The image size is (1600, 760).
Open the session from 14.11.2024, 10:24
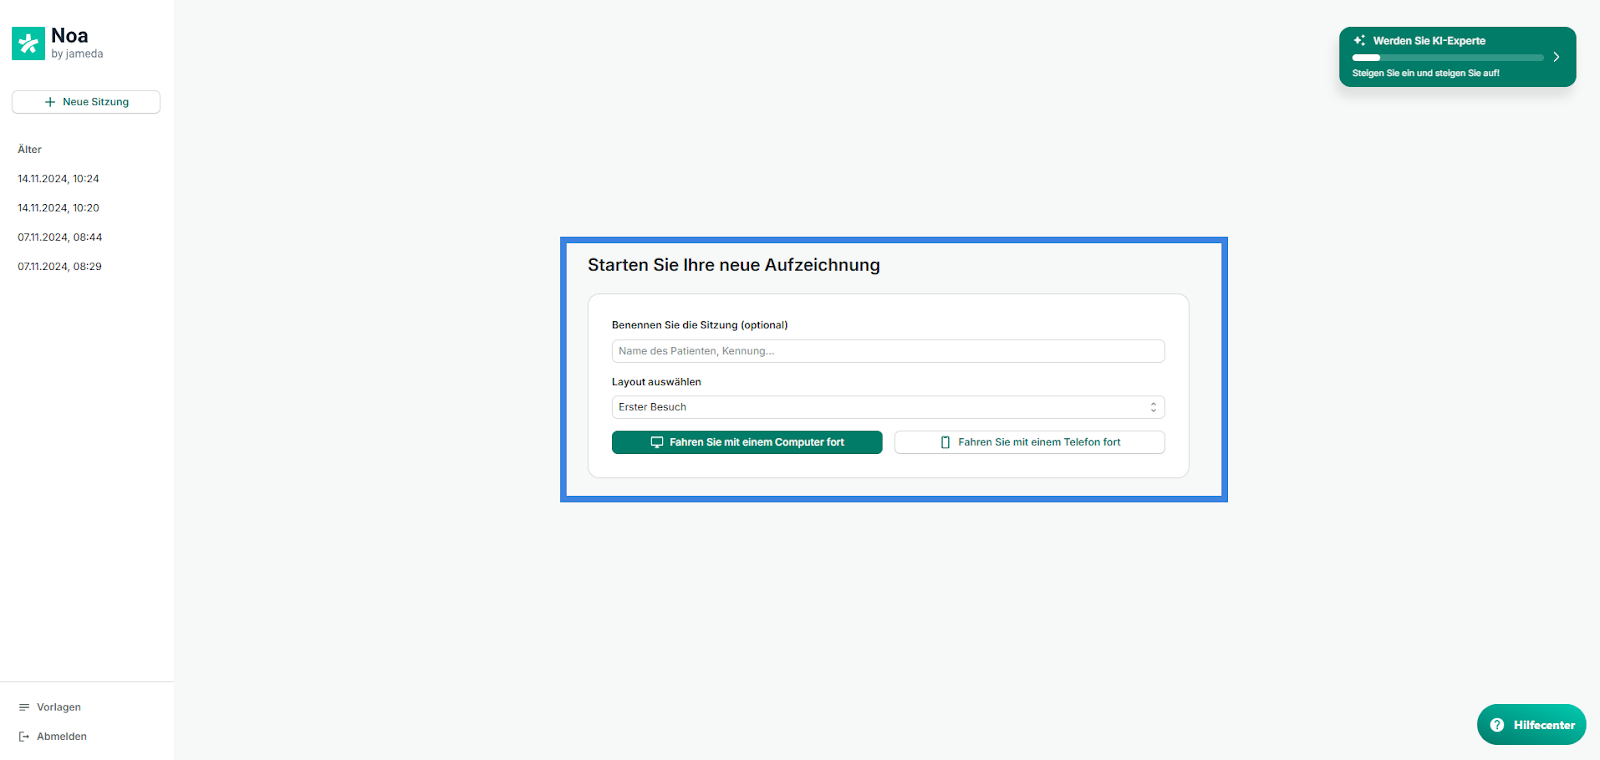coord(58,179)
